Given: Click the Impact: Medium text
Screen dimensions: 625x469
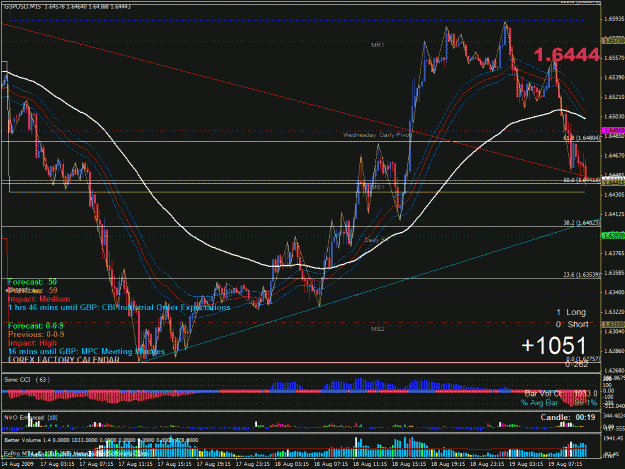Looking at the screenshot, I should (x=39, y=299).
